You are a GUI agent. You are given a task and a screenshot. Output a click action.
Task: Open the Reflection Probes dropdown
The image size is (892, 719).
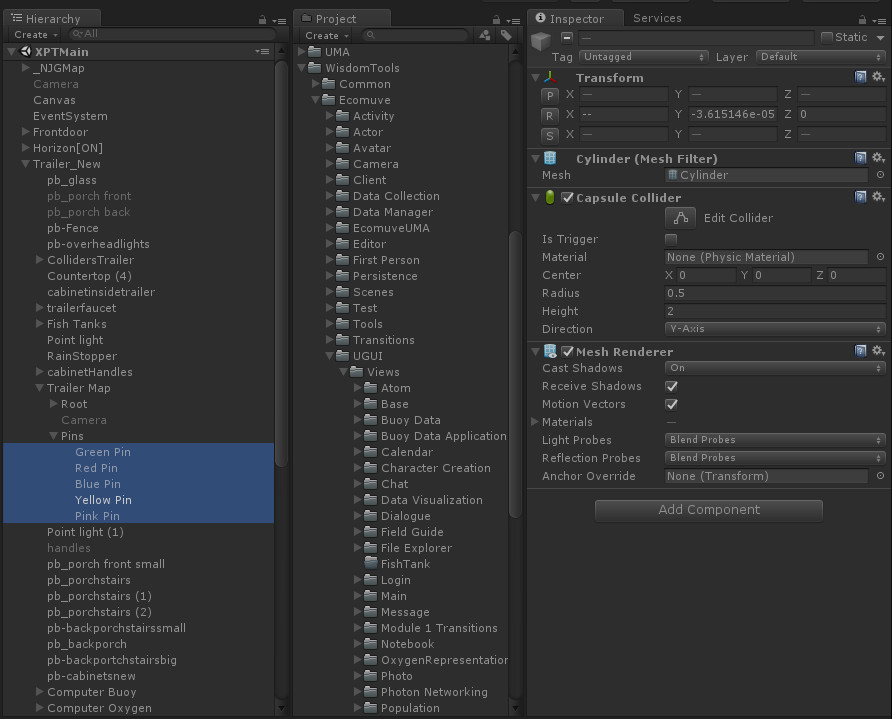(775, 458)
